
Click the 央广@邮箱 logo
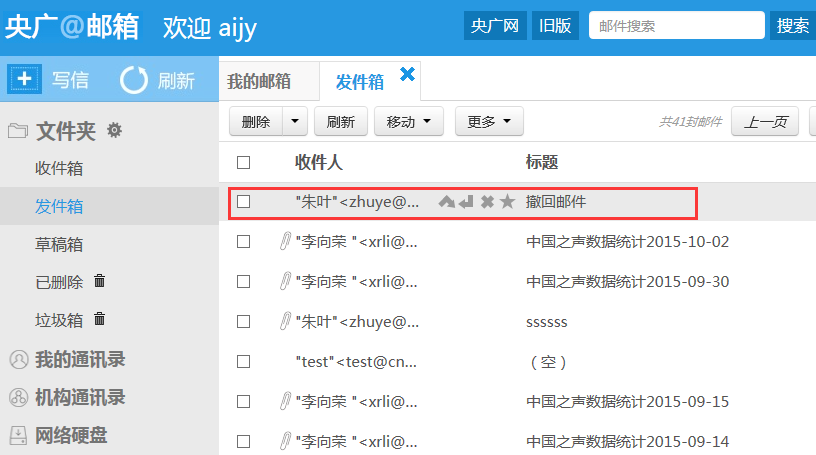(72, 26)
